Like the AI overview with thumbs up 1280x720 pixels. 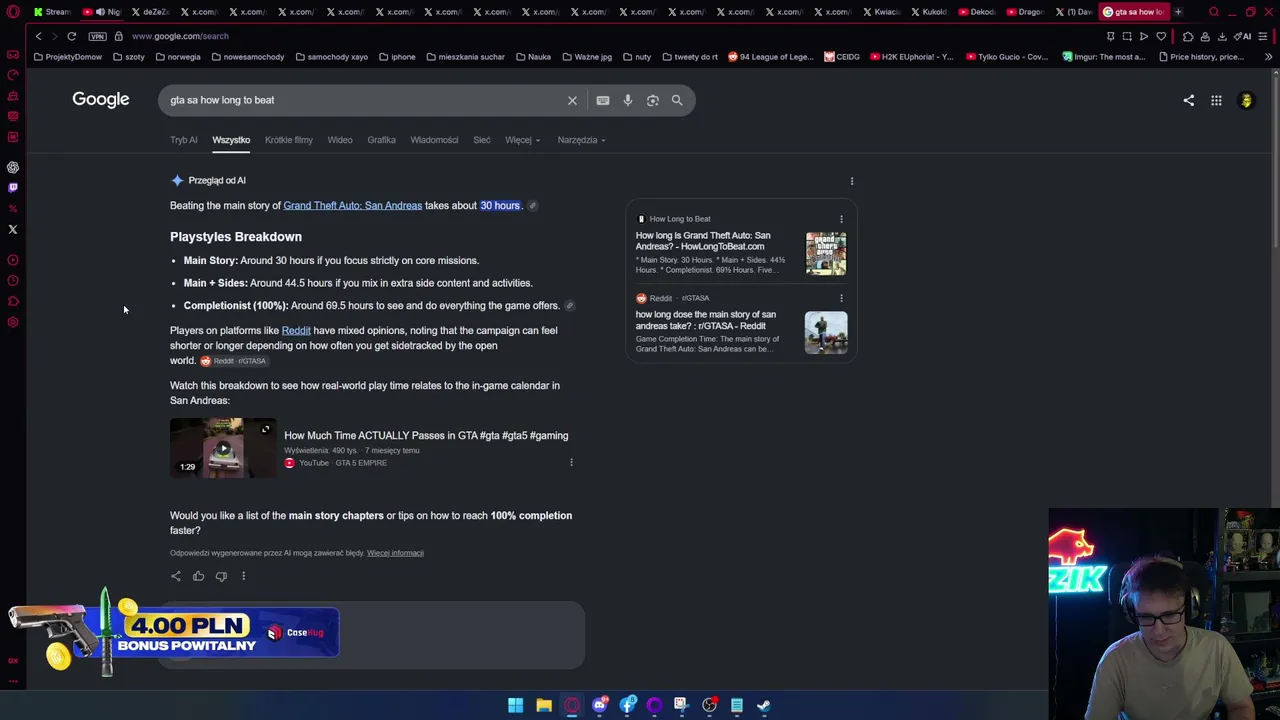coord(198,576)
